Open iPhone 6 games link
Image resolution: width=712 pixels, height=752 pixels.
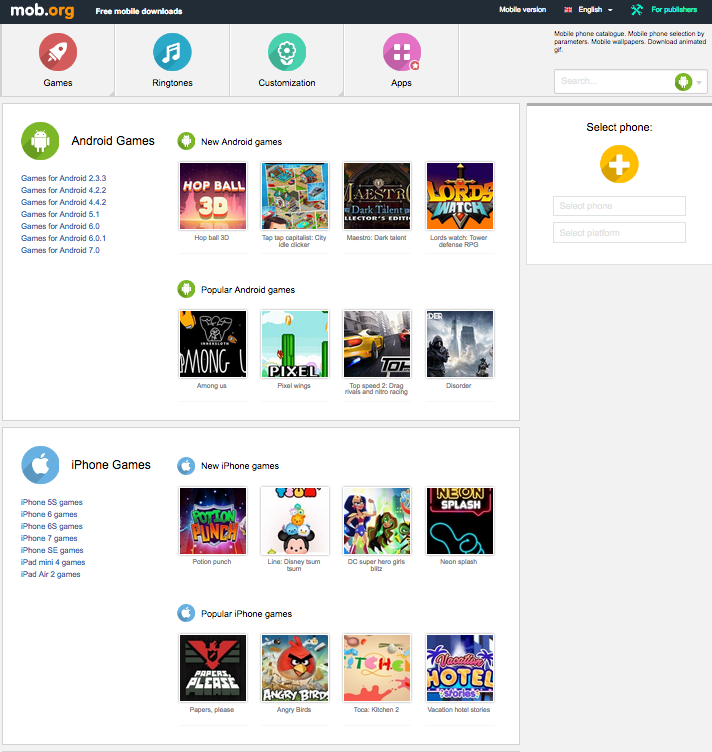click(49, 514)
